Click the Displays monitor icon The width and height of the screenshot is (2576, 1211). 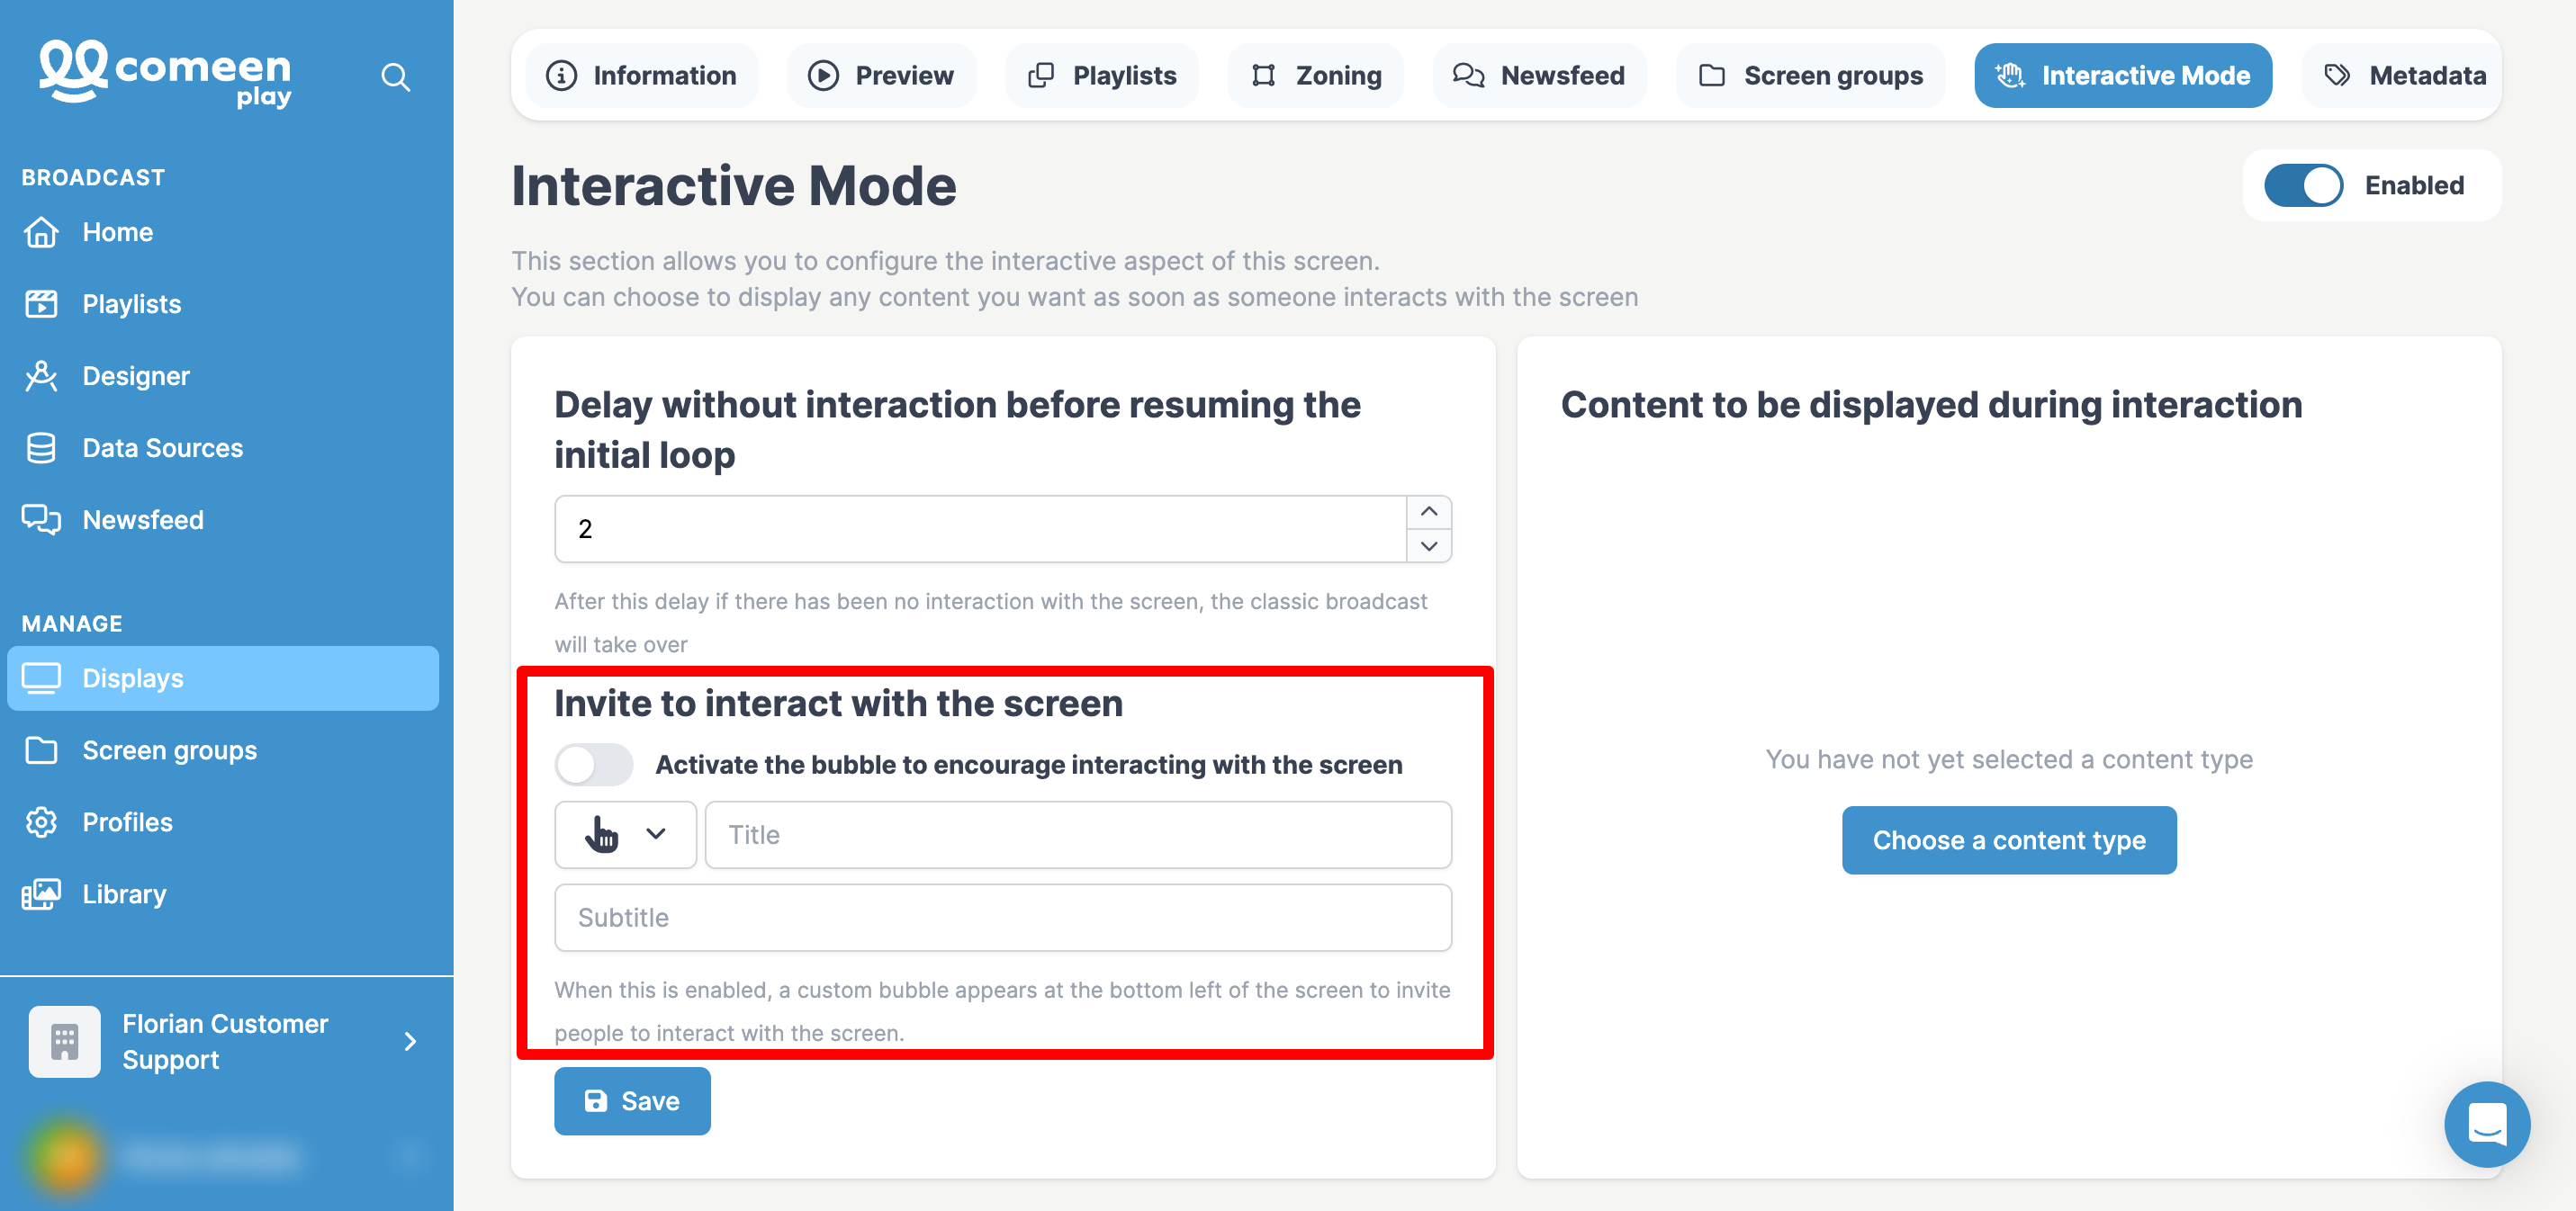coord(41,678)
